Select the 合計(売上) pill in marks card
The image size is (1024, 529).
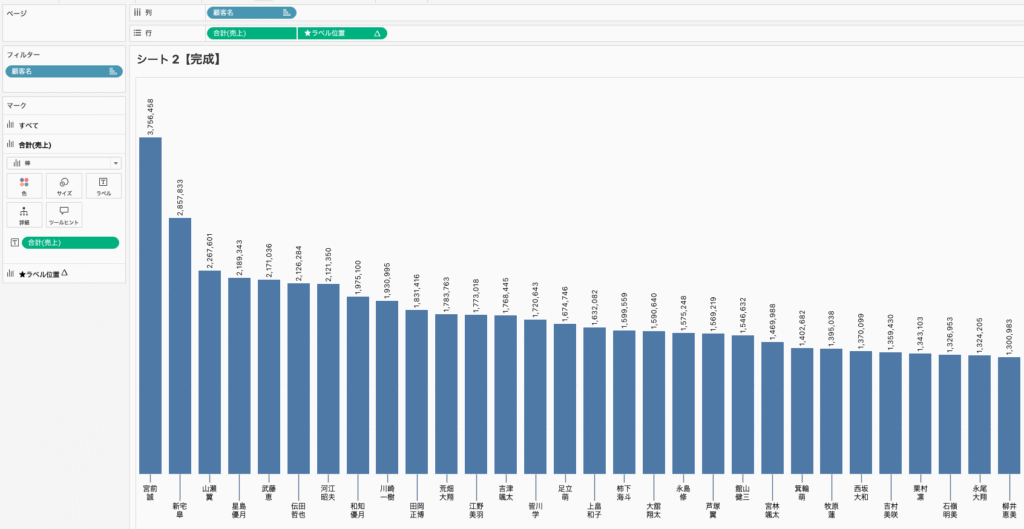pyautogui.click(x=69, y=243)
